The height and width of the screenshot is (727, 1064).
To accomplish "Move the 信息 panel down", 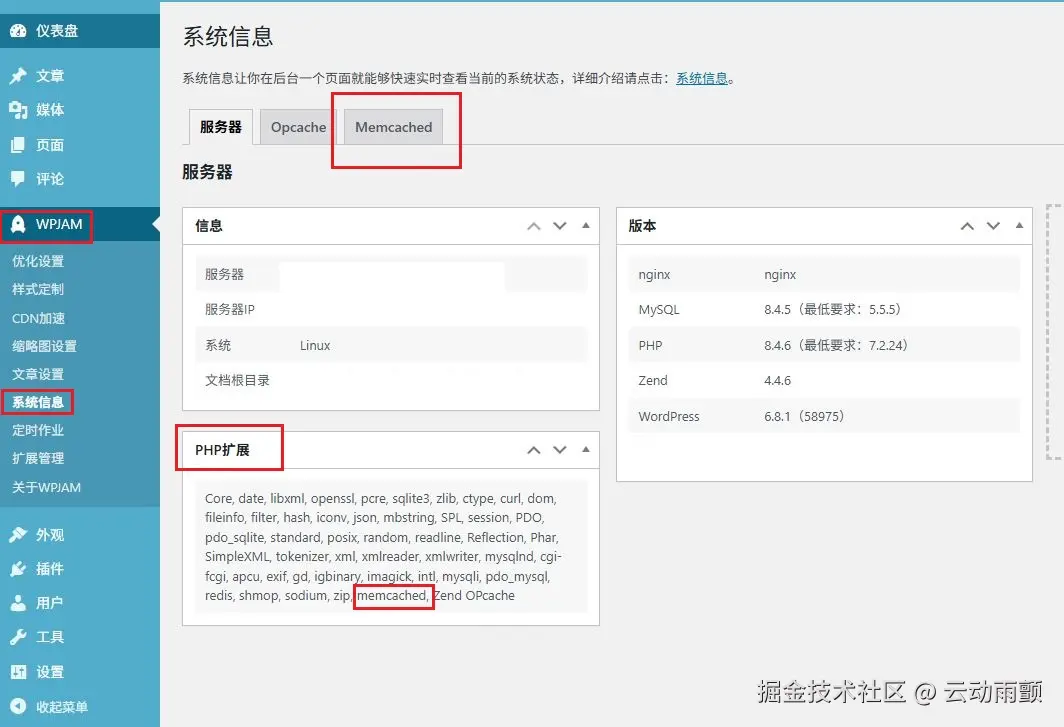I will point(560,226).
